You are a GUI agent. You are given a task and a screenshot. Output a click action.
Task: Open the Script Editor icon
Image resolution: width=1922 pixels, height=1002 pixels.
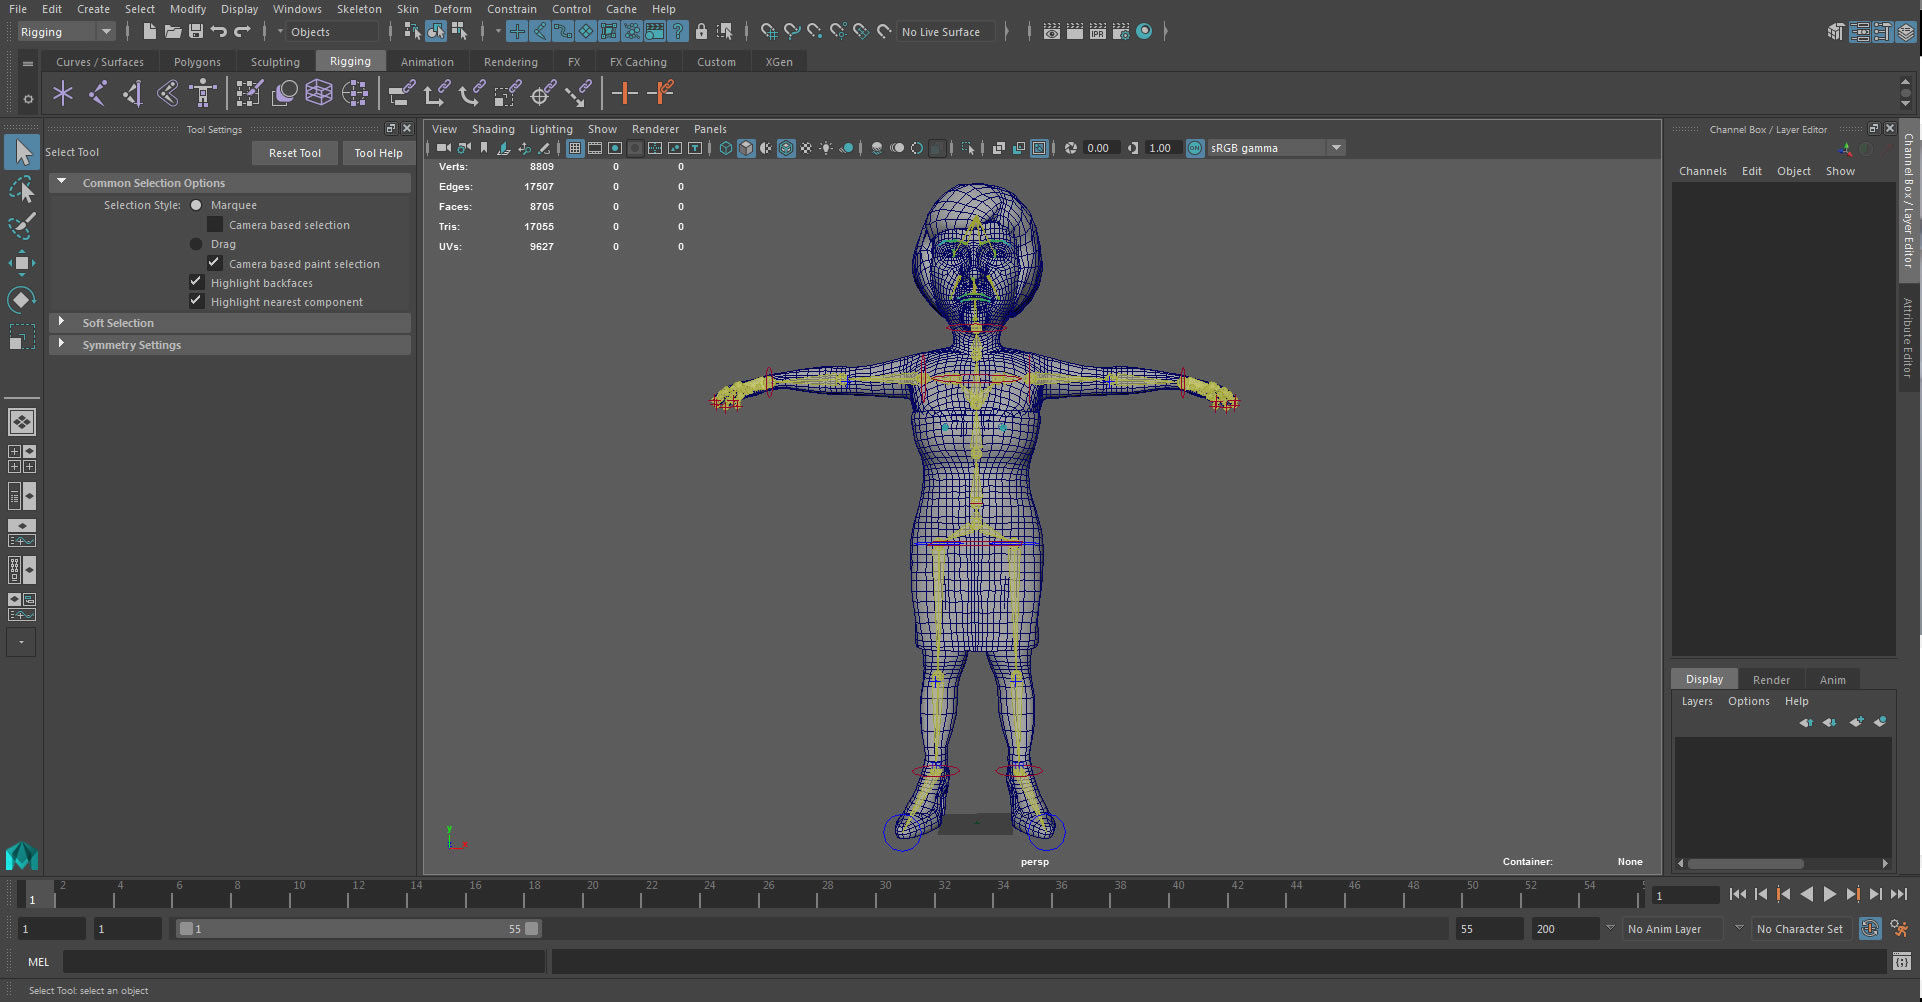click(x=1902, y=962)
